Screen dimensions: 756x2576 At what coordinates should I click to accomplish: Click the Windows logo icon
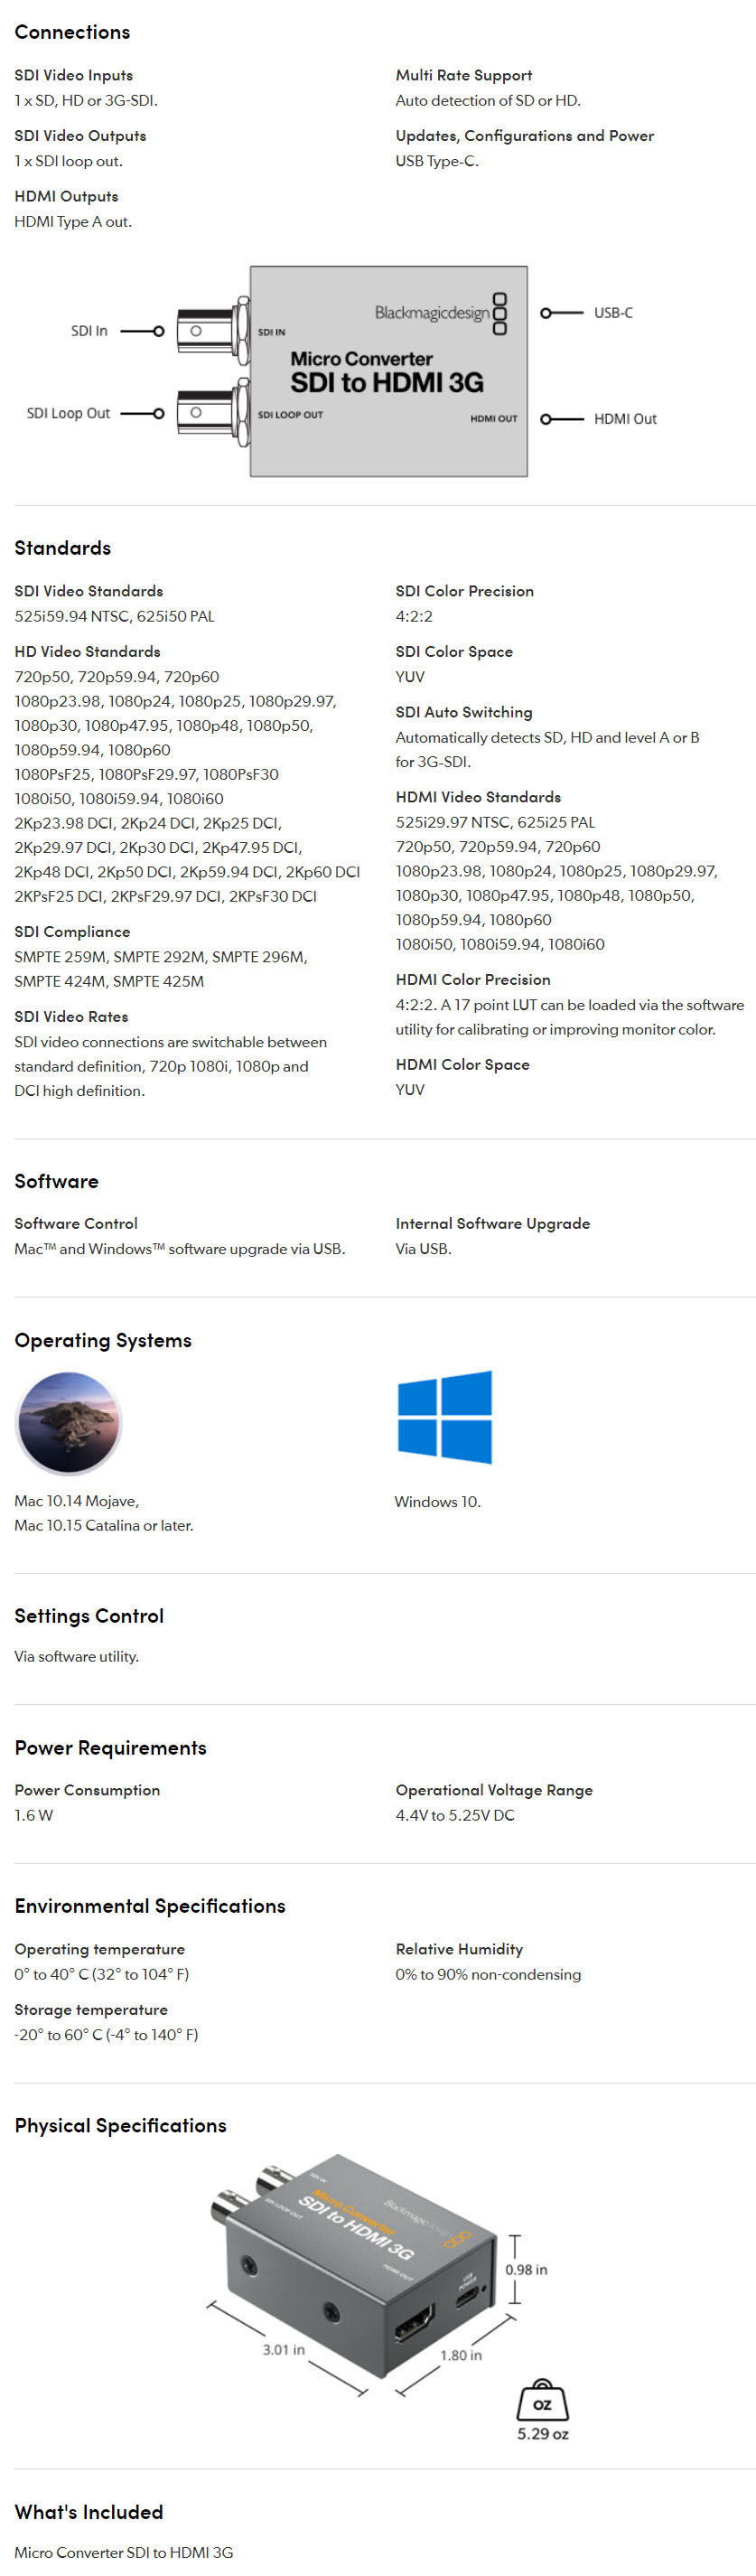[444, 1417]
